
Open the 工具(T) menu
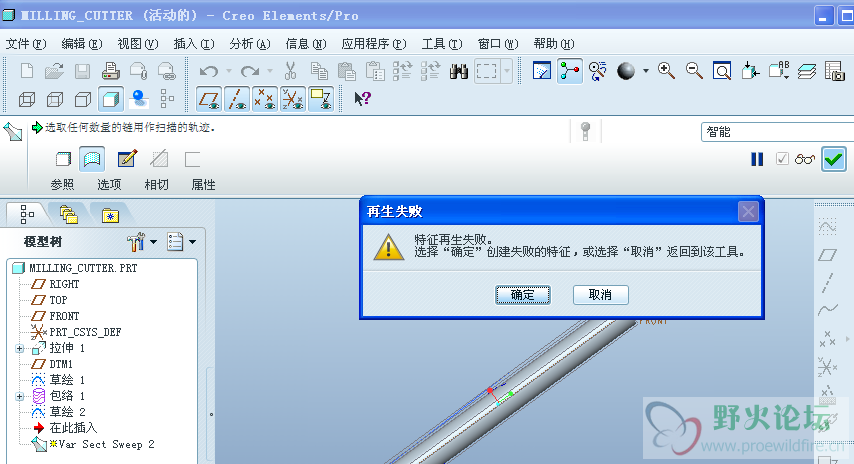[442, 44]
